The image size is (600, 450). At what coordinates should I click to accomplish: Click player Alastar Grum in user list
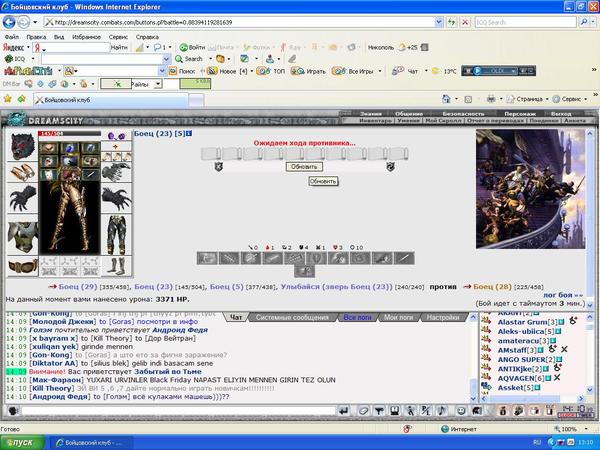tap(522, 322)
